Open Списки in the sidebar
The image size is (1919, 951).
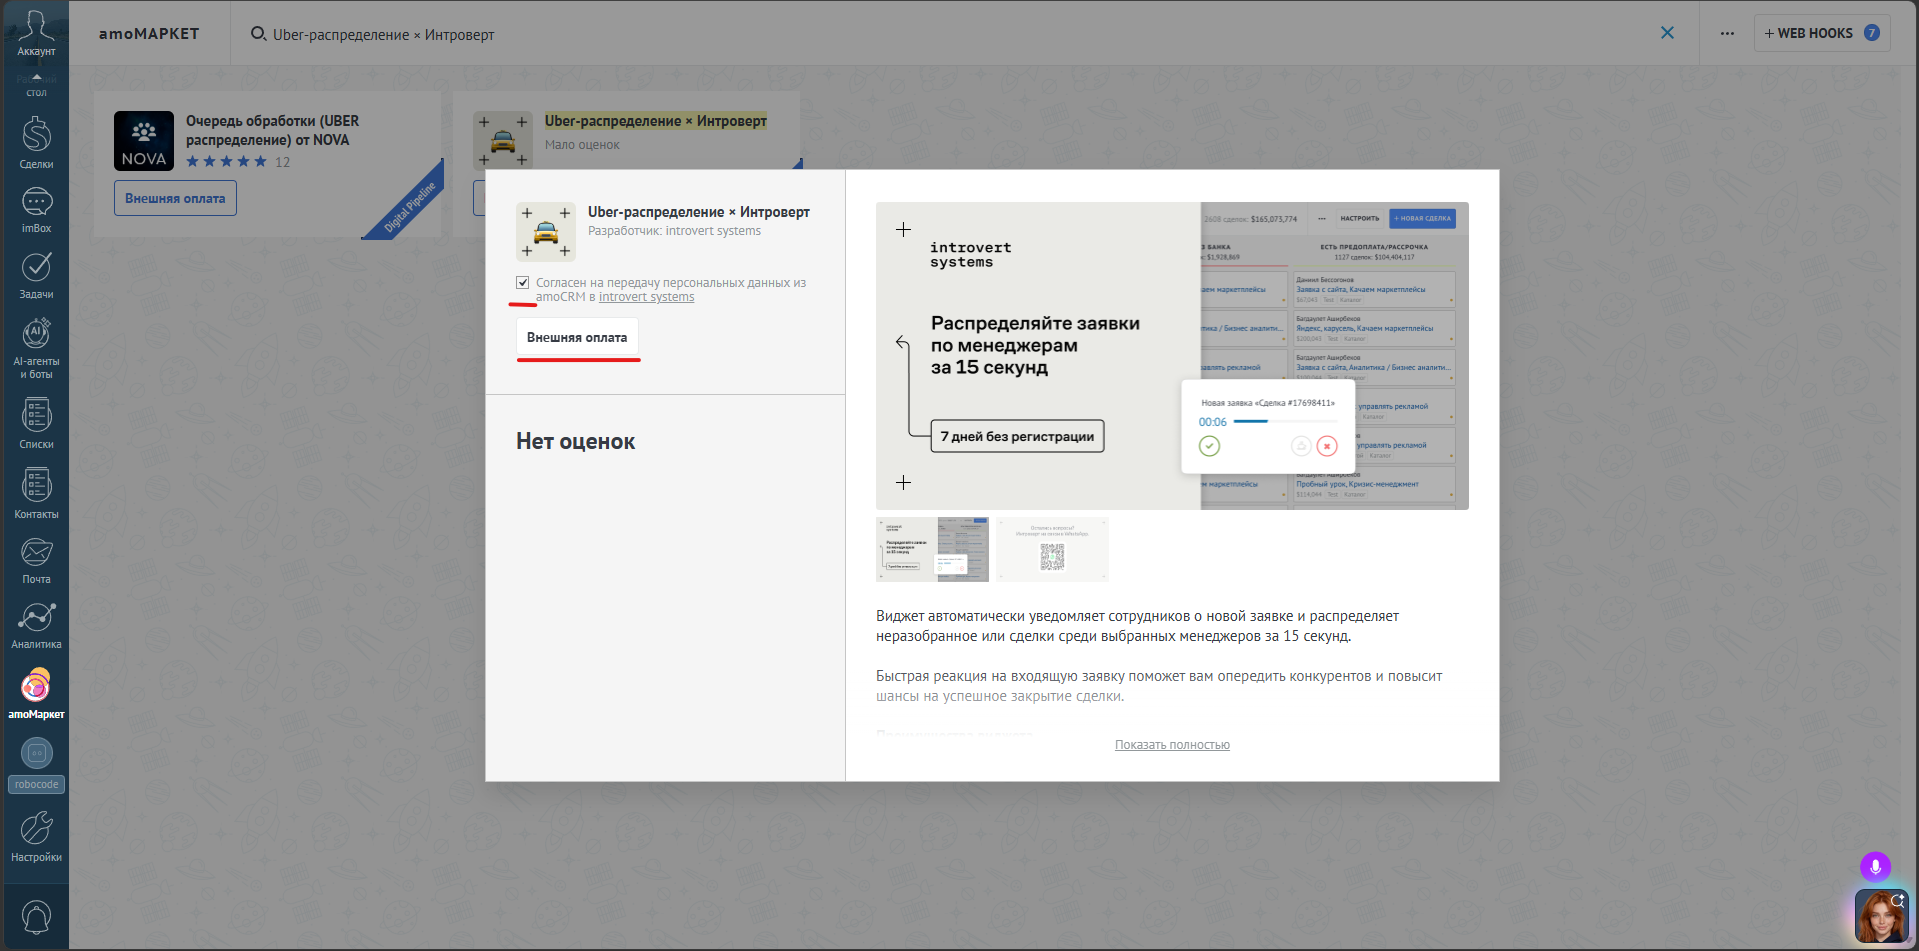pyautogui.click(x=36, y=423)
